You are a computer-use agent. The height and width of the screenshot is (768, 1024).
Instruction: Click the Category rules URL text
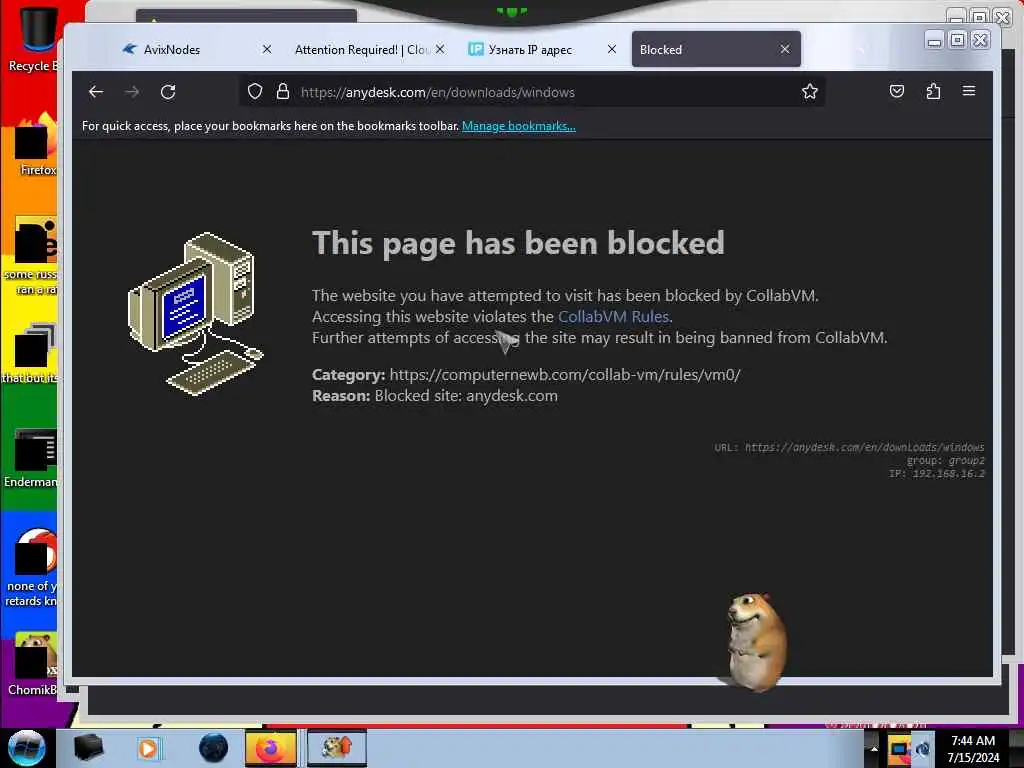click(x=565, y=375)
